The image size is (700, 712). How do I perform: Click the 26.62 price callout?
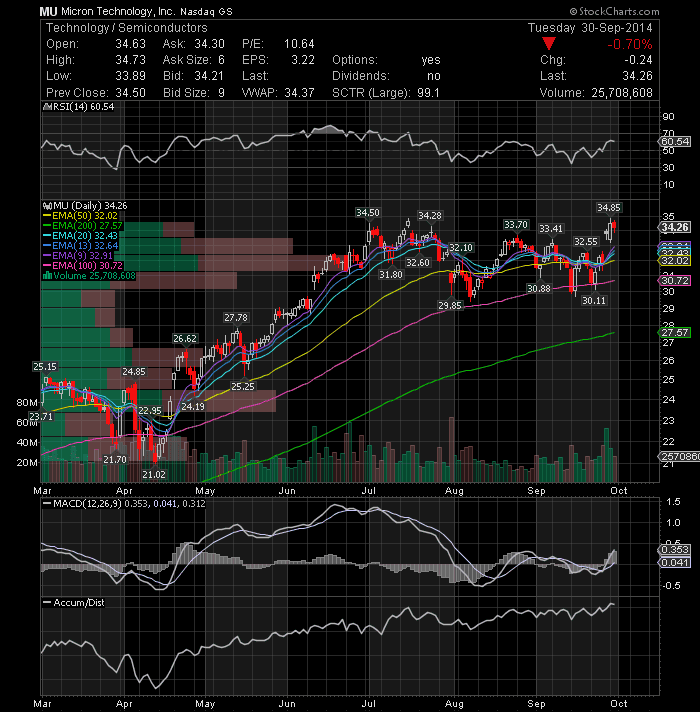pos(185,338)
